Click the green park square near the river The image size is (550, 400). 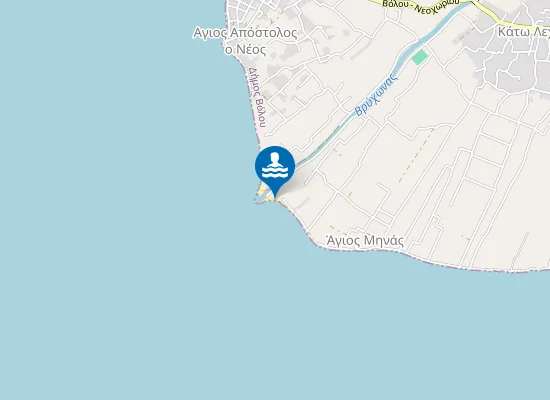pos(420,57)
